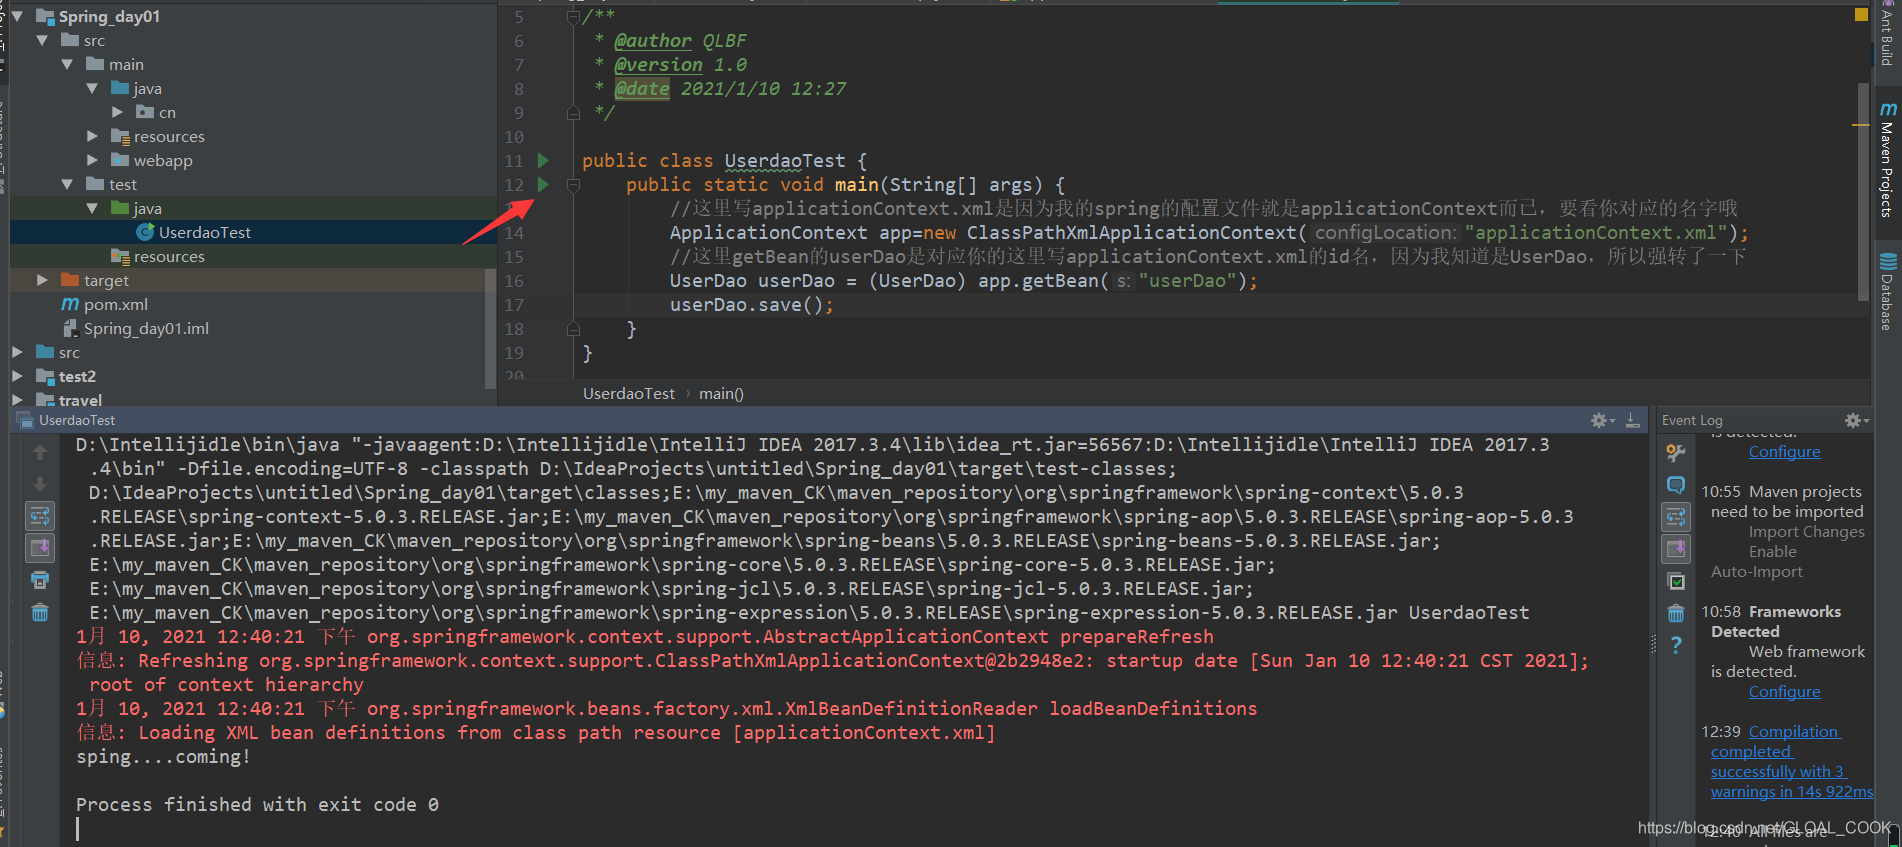Expand the webapp folder
Screen dimensions: 1902x847
[92, 160]
